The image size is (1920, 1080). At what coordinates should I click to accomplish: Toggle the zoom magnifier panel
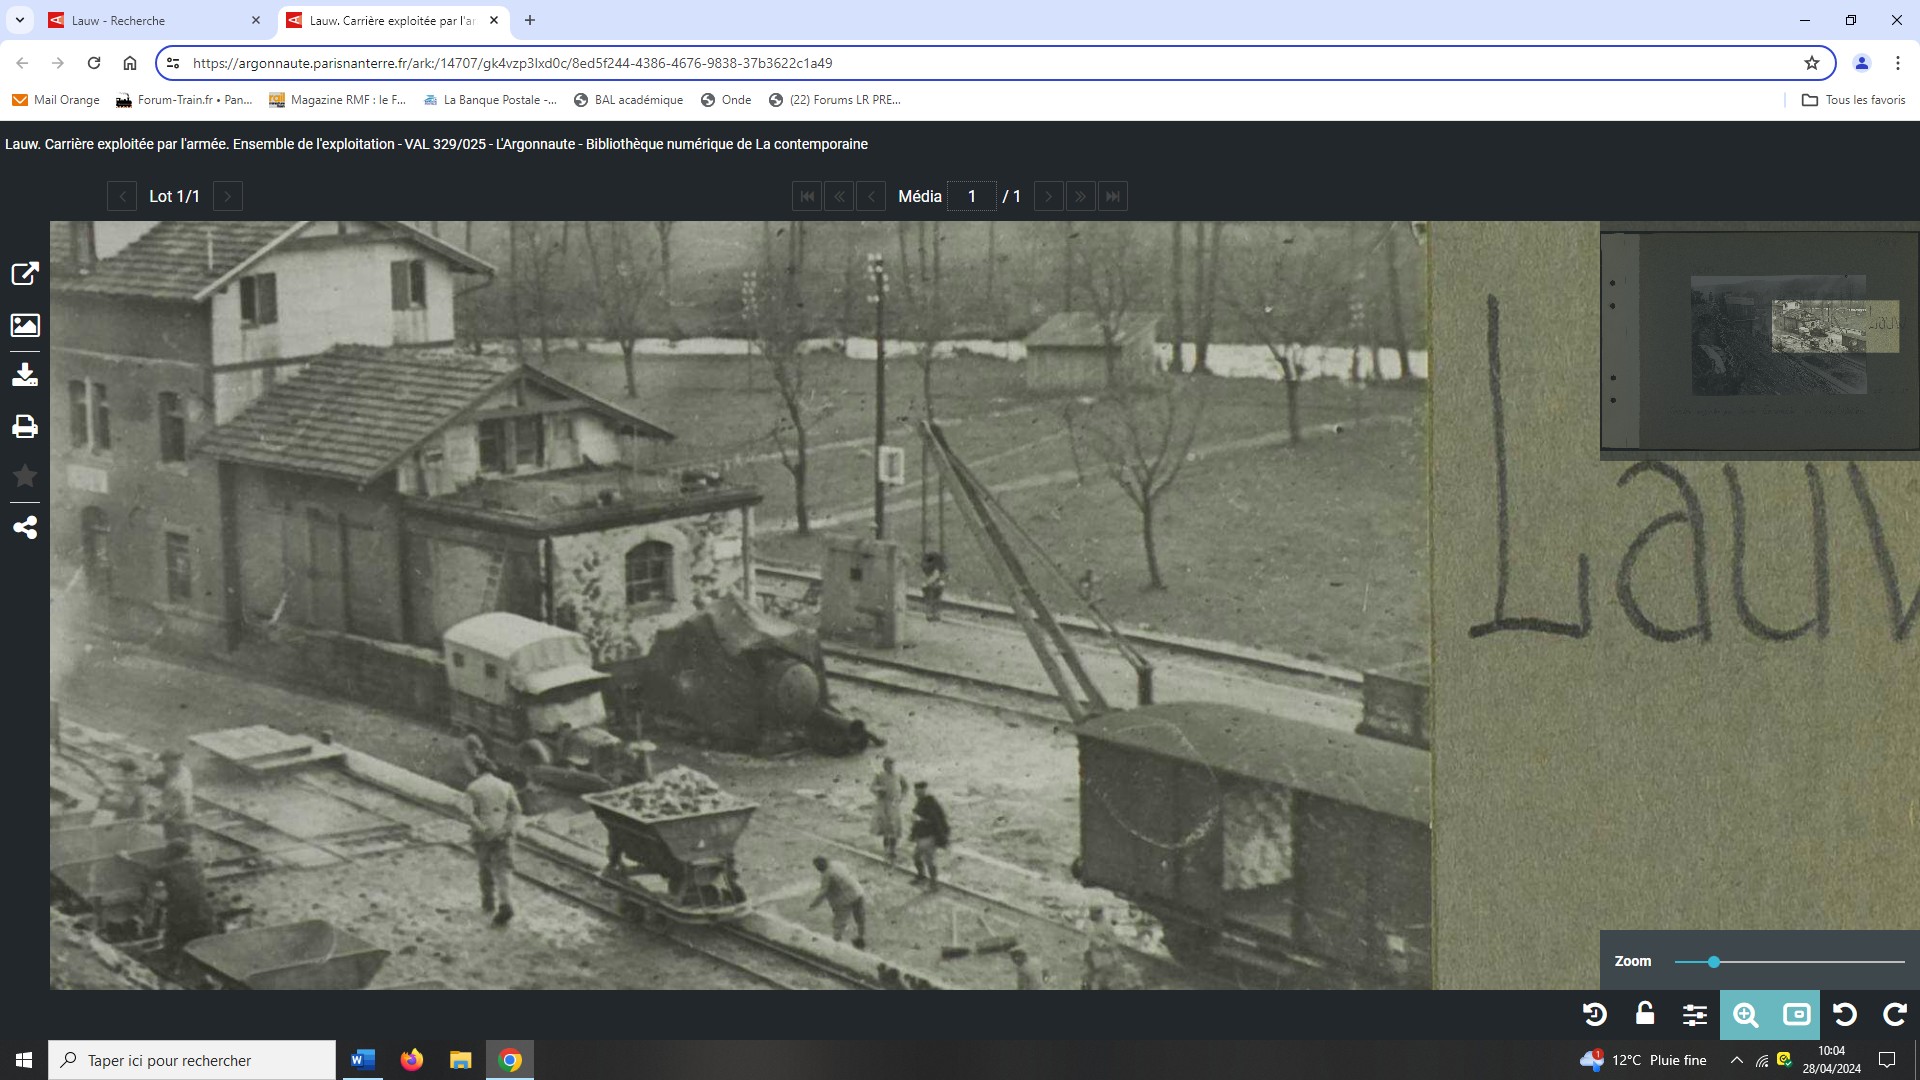tap(1745, 1015)
